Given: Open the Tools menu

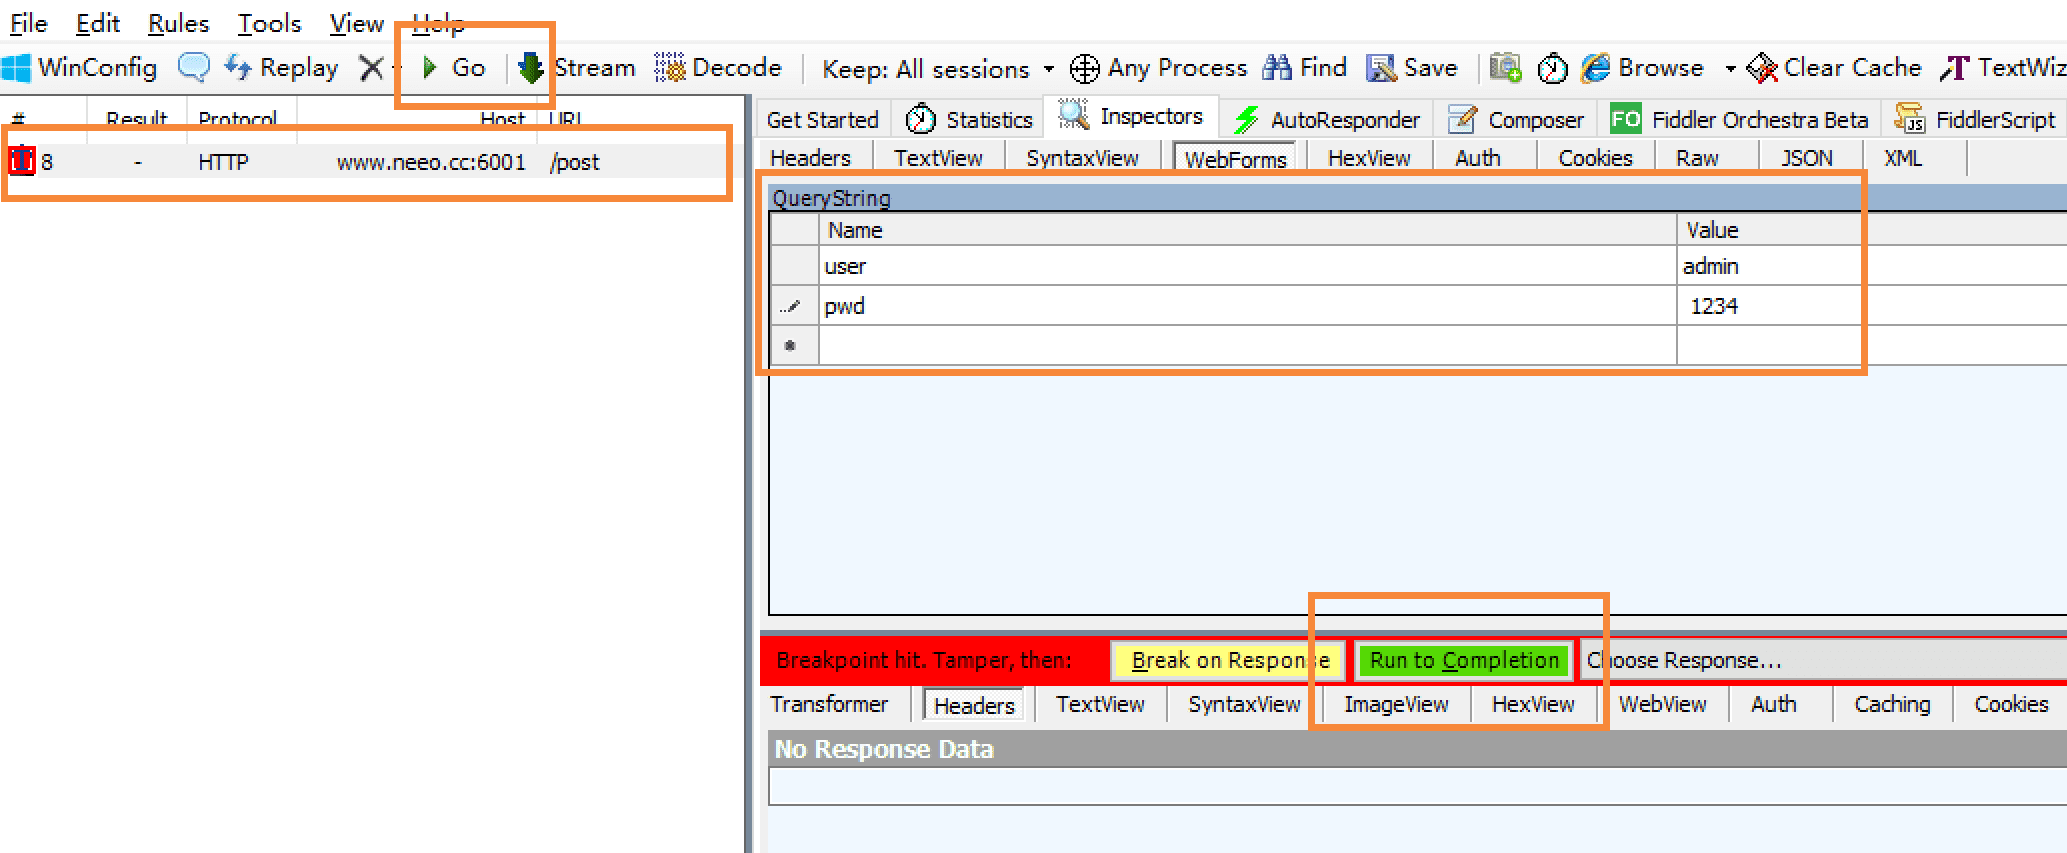Looking at the screenshot, I should pyautogui.click(x=269, y=23).
